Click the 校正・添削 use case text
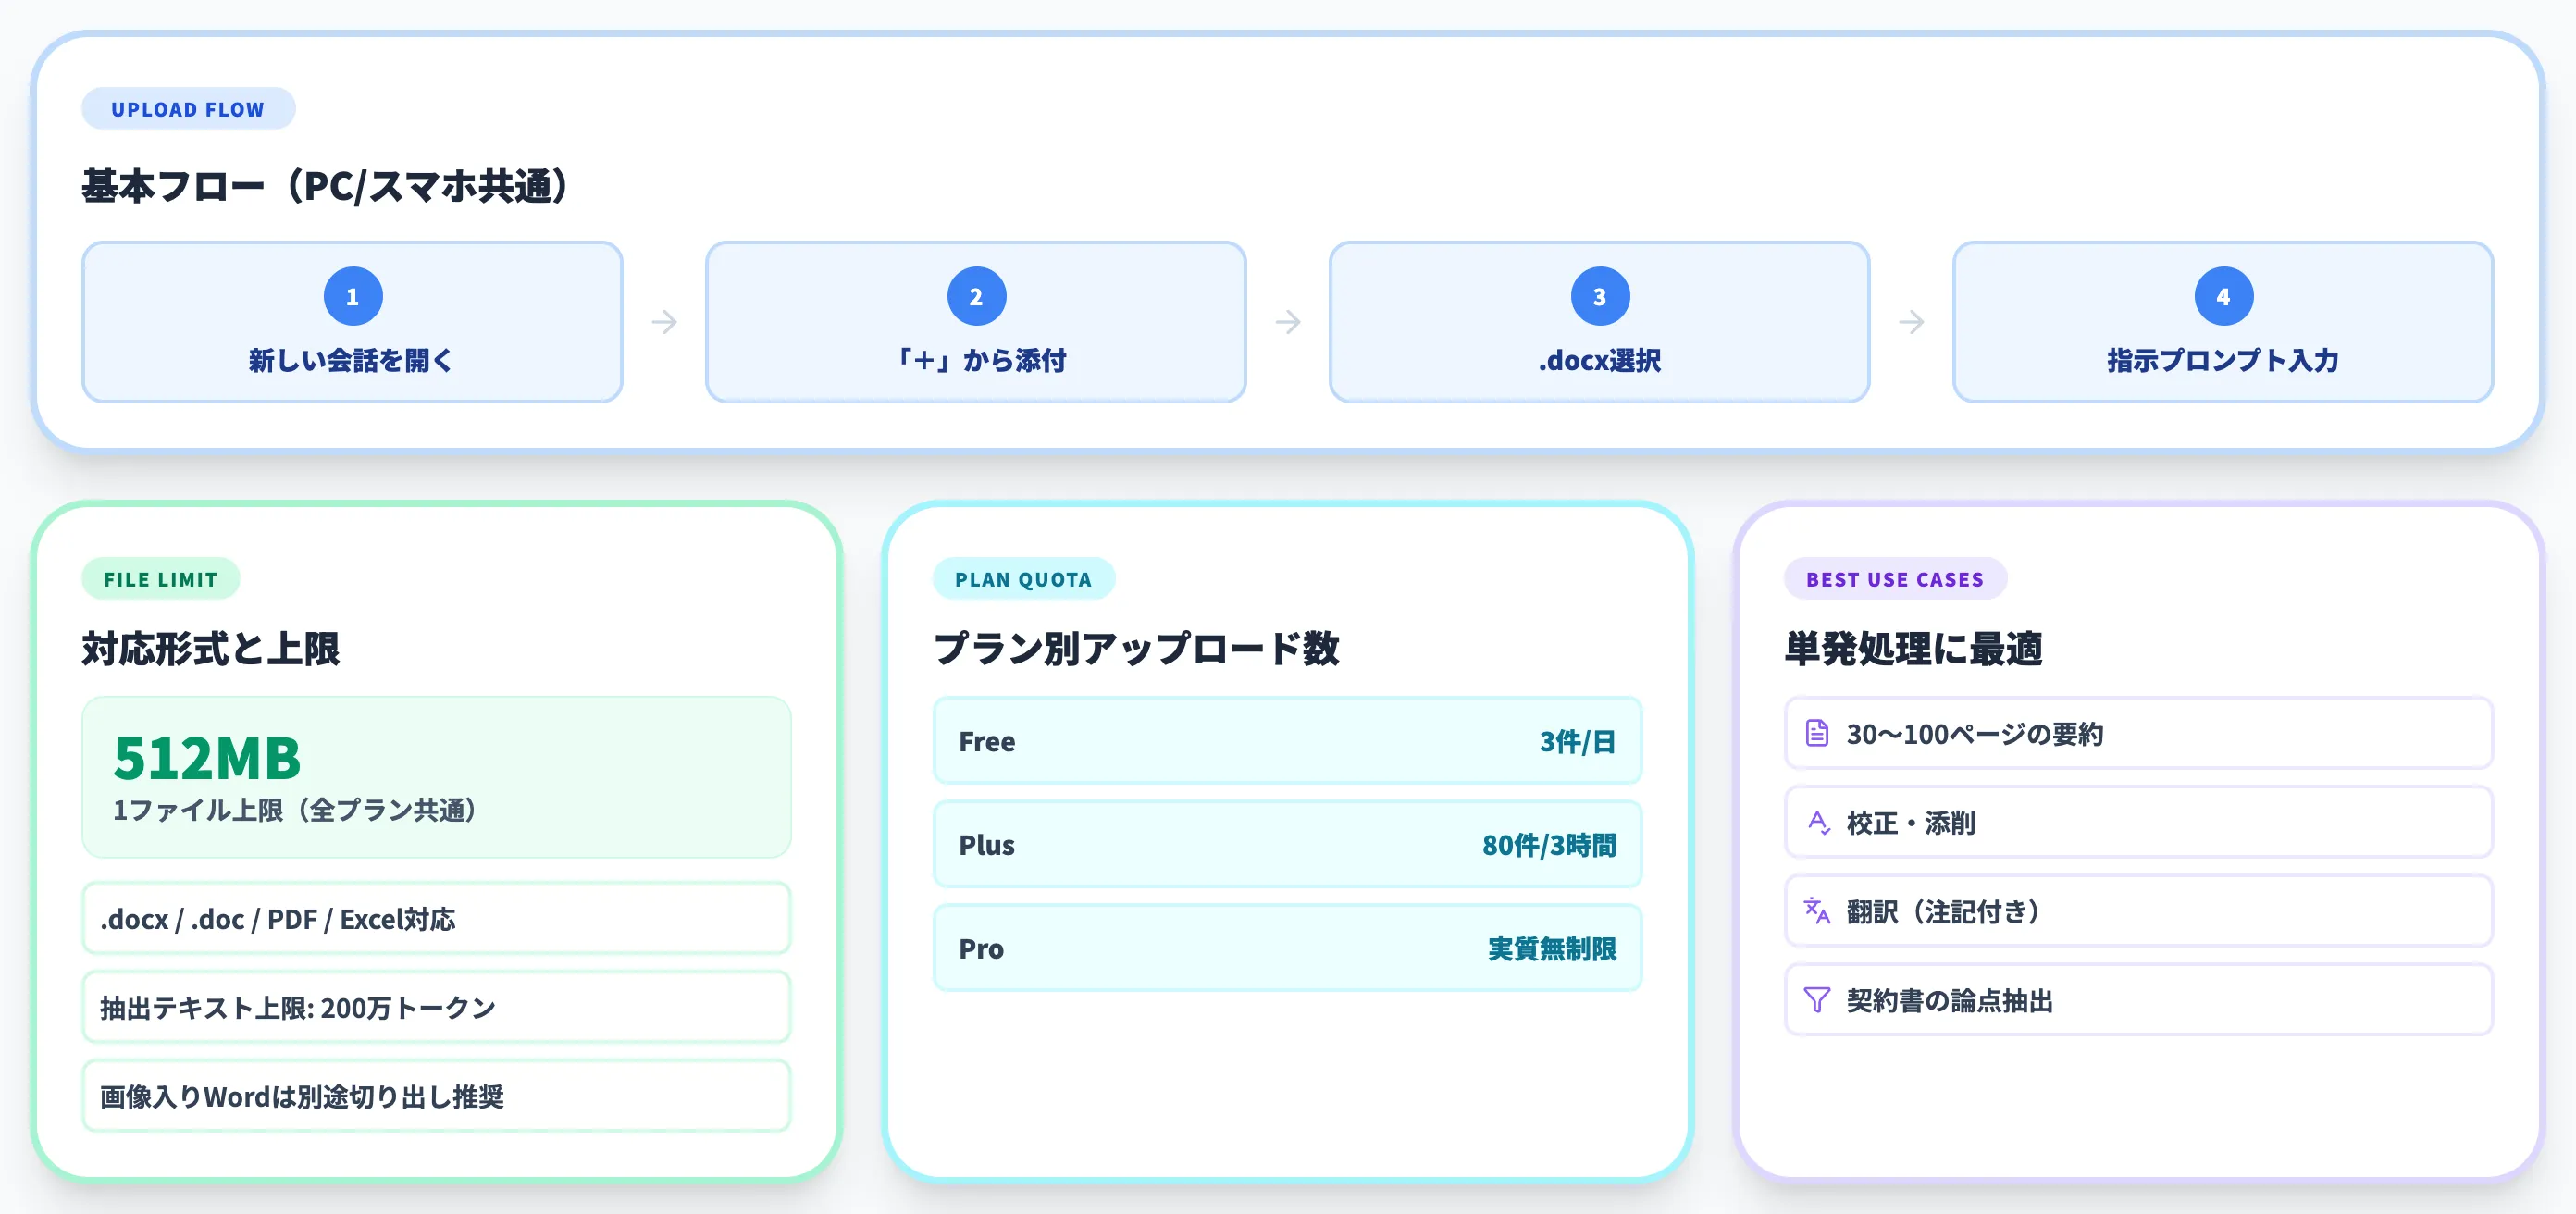This screenshot has height=1214, width=2576. click(1911, 823)
